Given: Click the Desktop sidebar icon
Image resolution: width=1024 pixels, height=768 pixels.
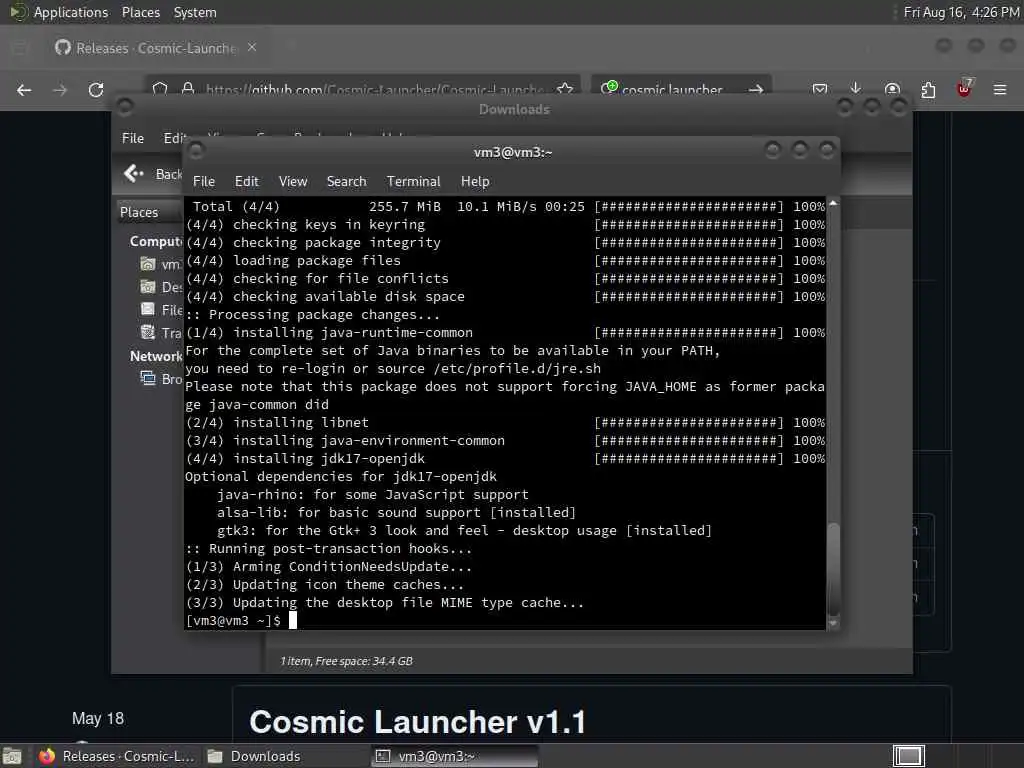Looking at the screenshot, I should tap(148, 287).
